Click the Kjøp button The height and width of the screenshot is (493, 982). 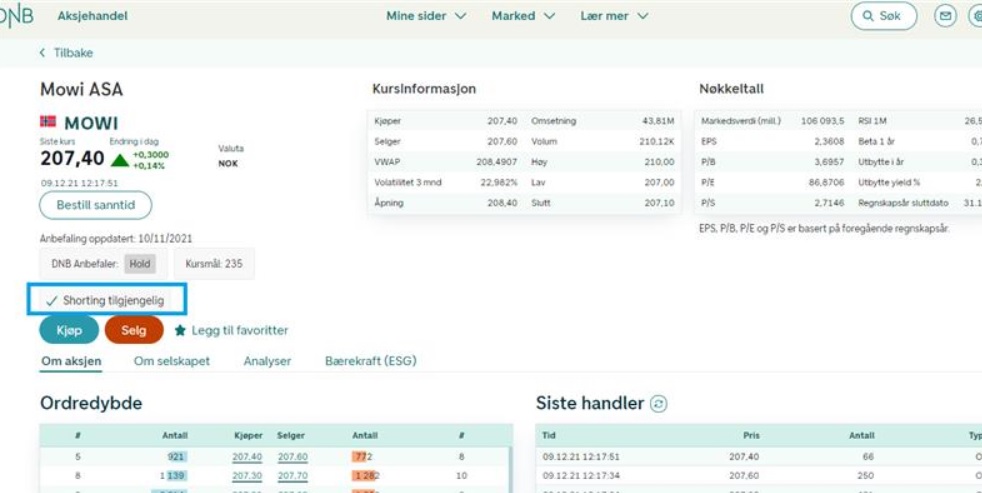point(69,330)
